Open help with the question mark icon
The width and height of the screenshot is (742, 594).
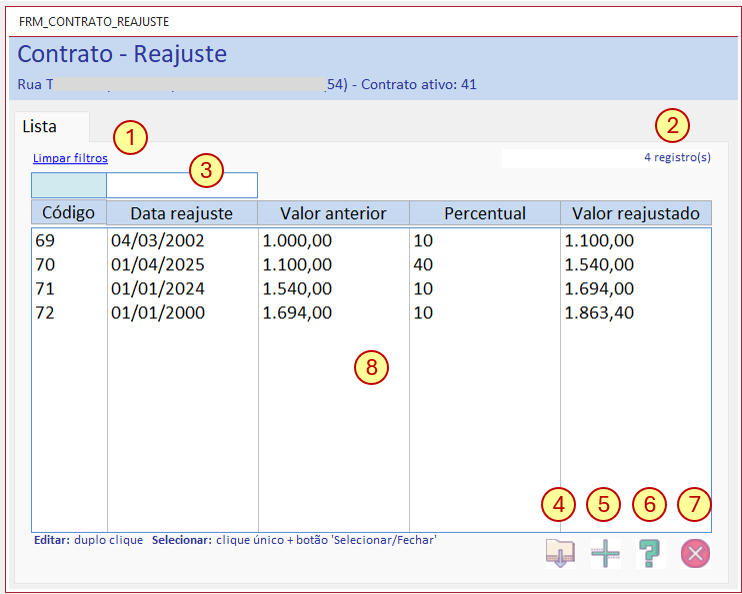(650, 553)
